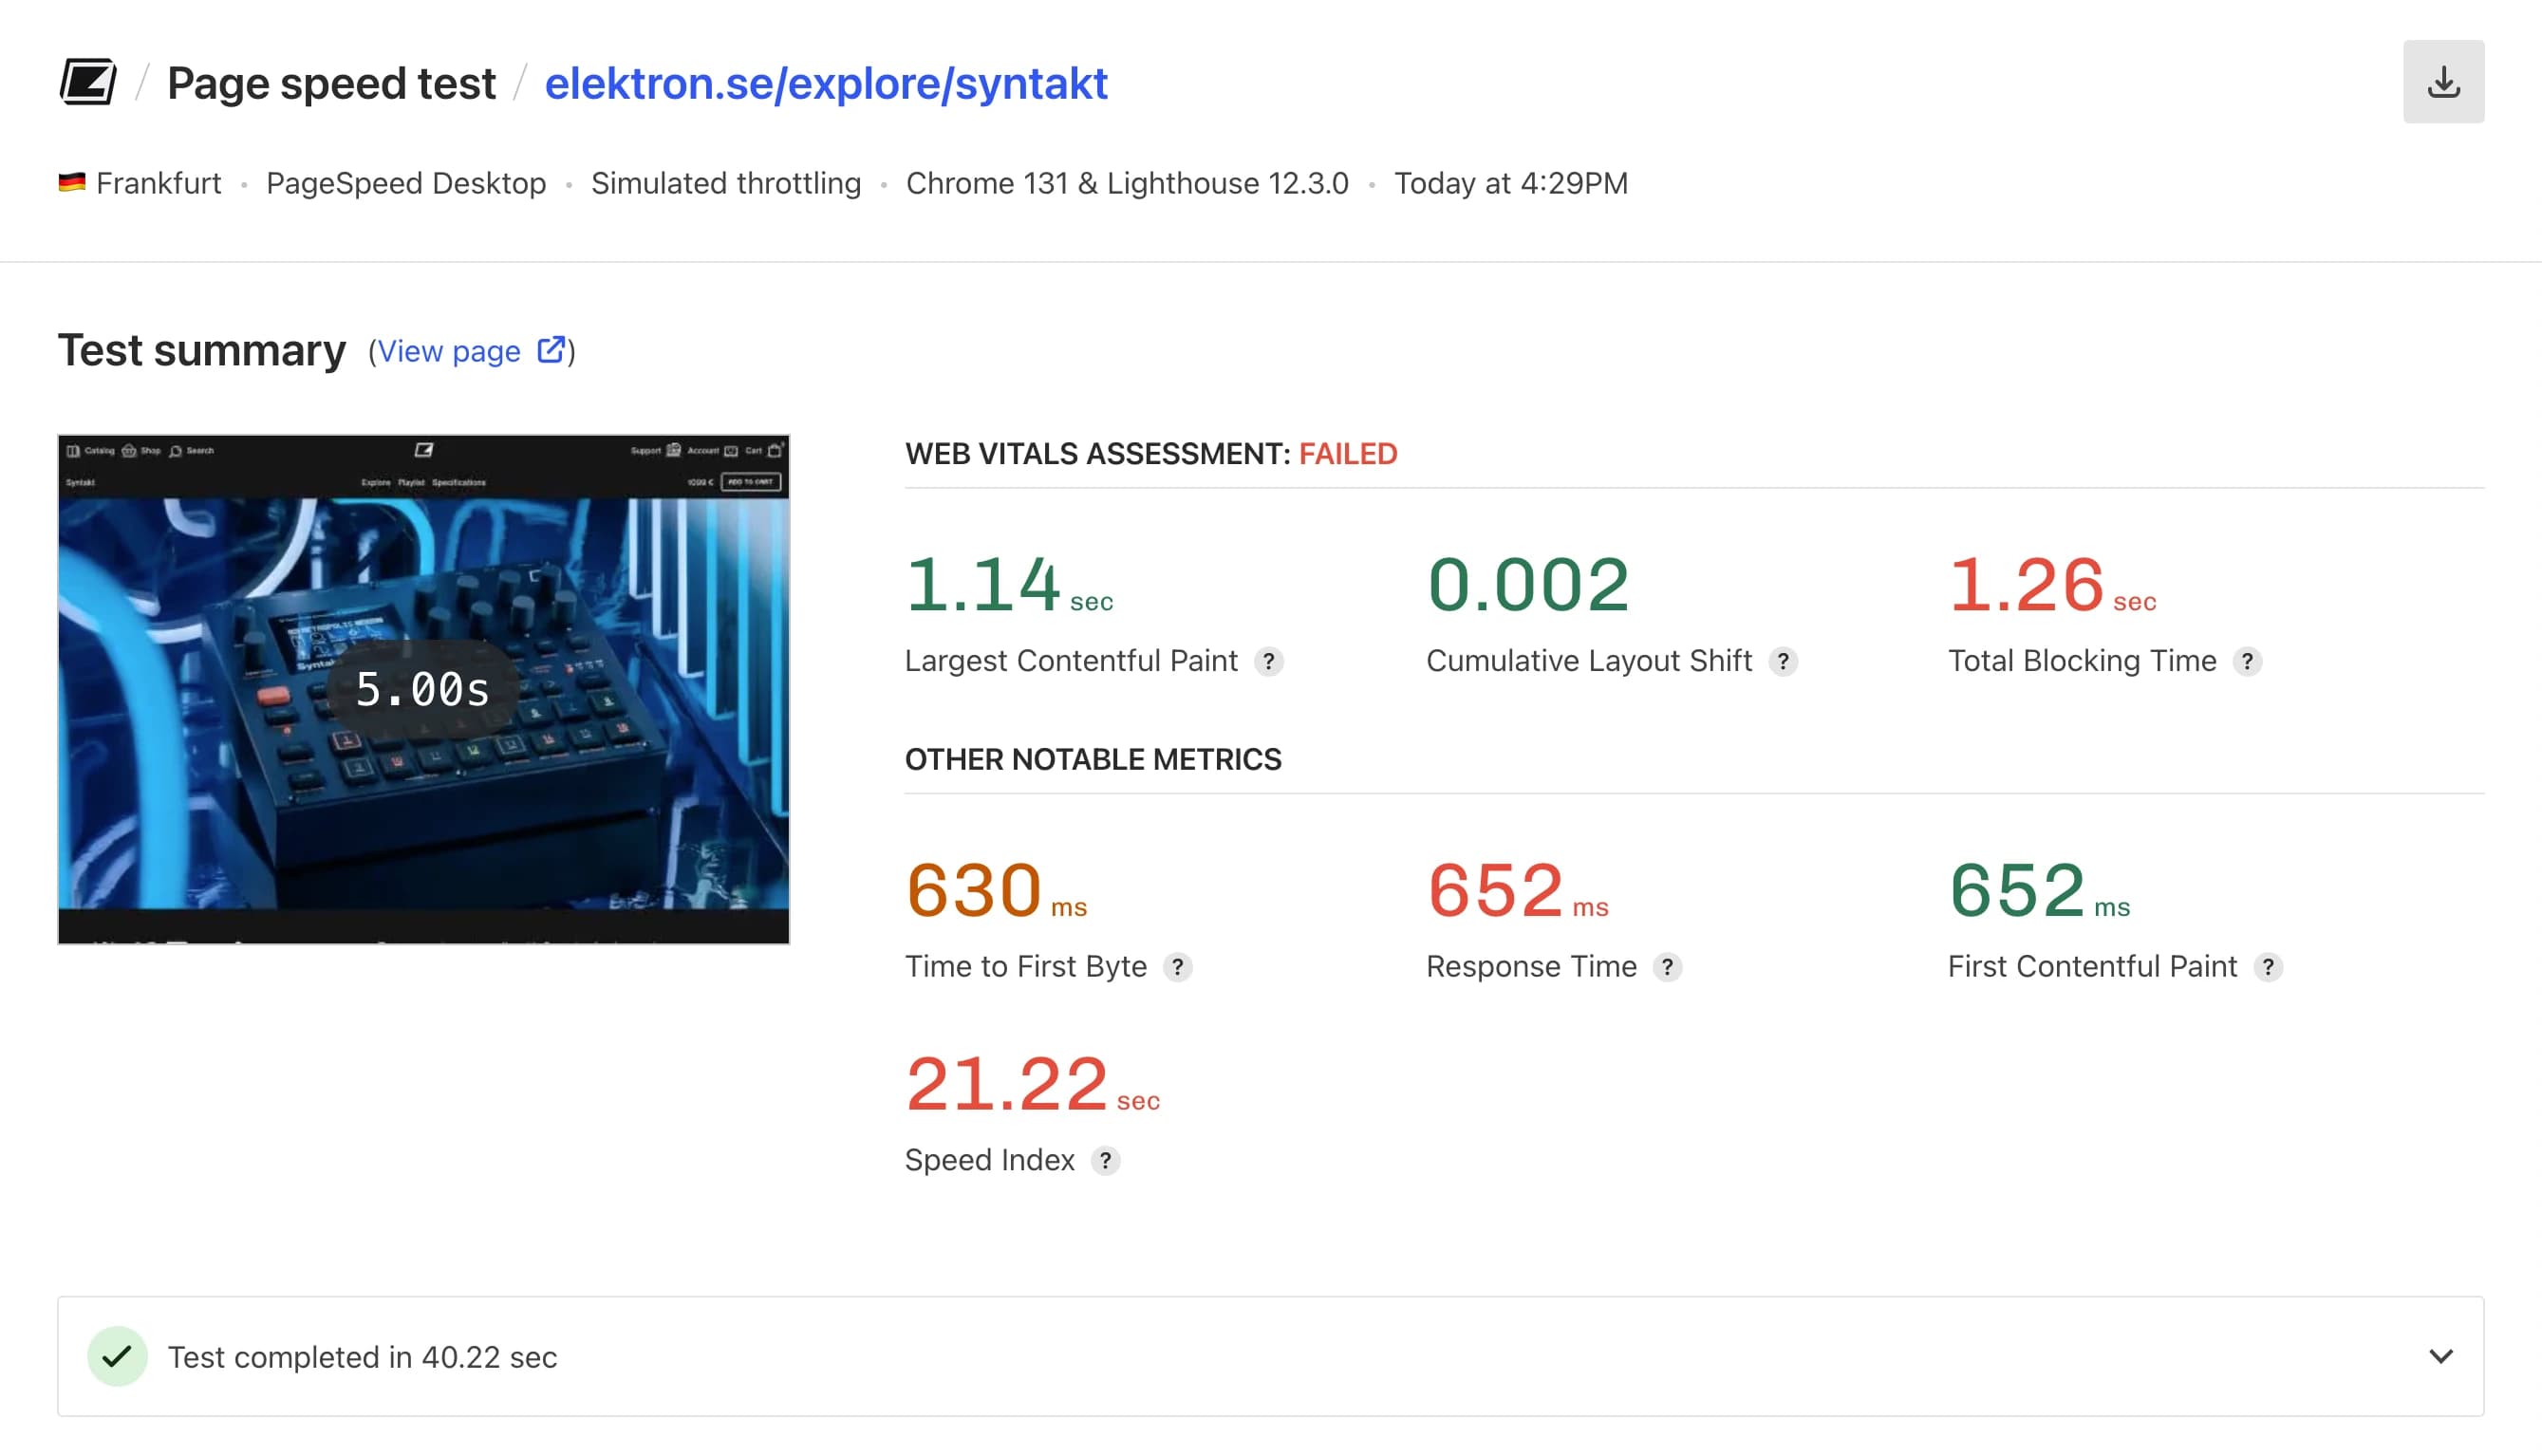Click the Page speed test breadcrumb
The height and width of the screenshot is (1456, 2542).
point(331,82)
